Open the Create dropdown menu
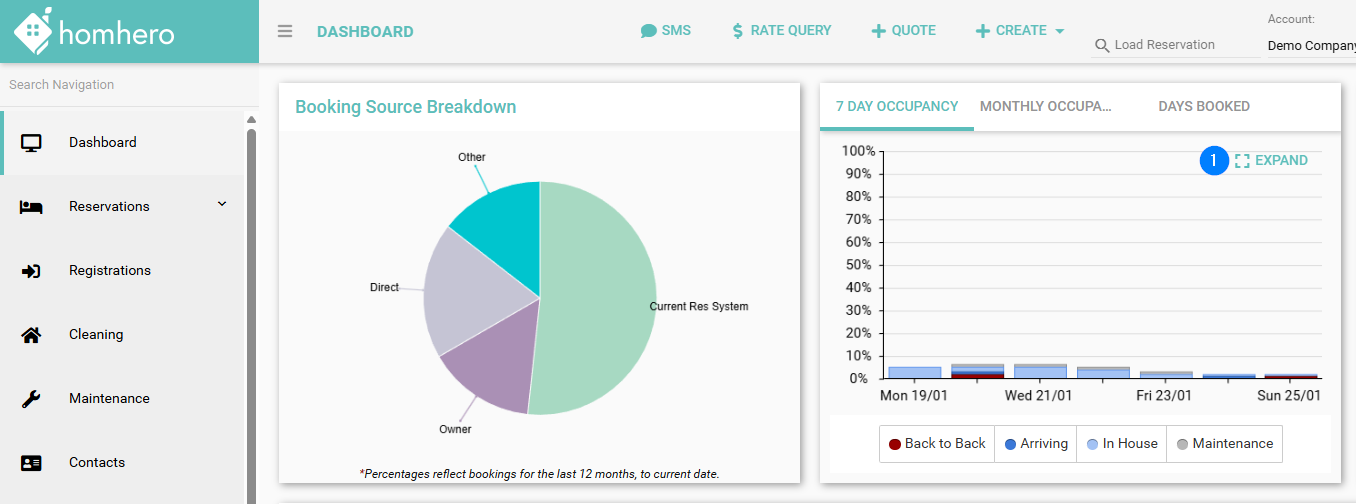 click(1020, 31)
